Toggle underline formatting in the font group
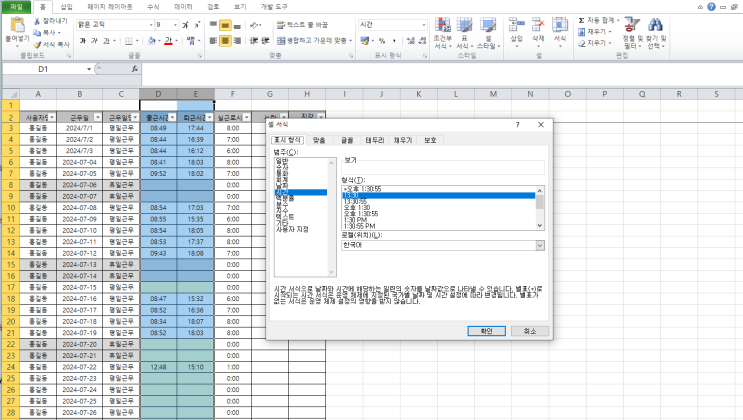The height and width of the screenshot is (420, 743). pos(108,41)
